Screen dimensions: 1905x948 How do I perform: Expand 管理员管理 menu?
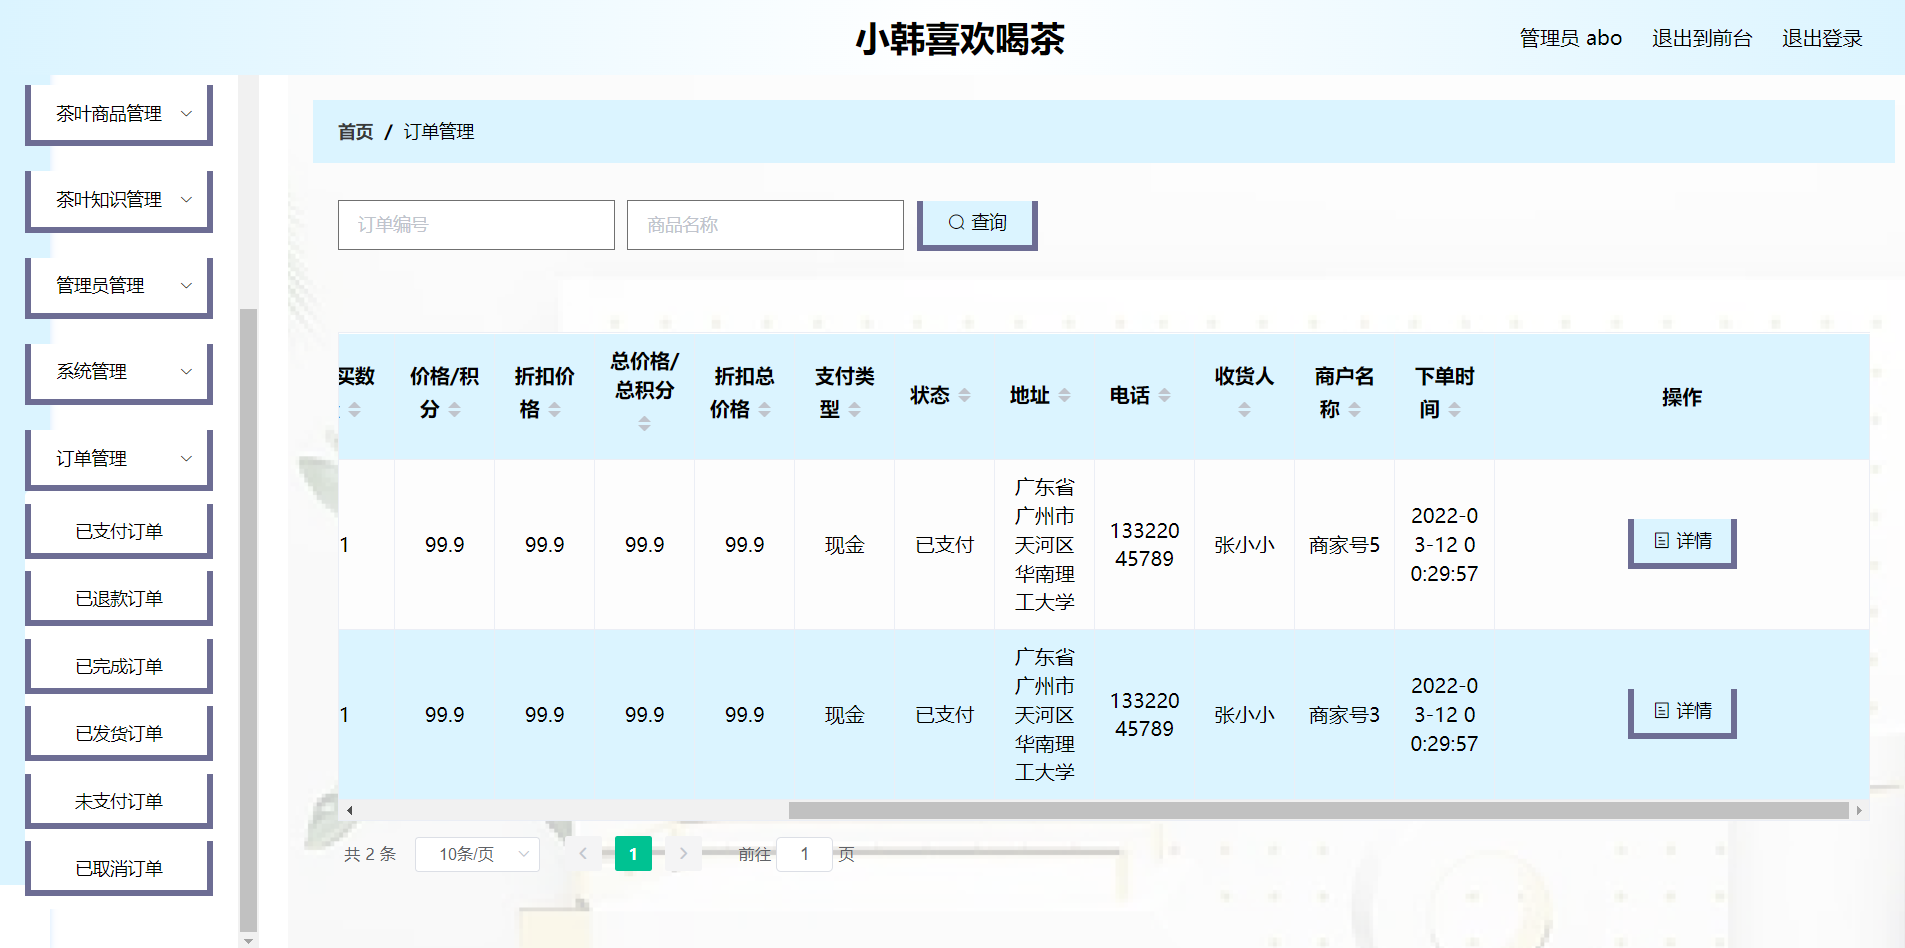[x=119, y=286]
